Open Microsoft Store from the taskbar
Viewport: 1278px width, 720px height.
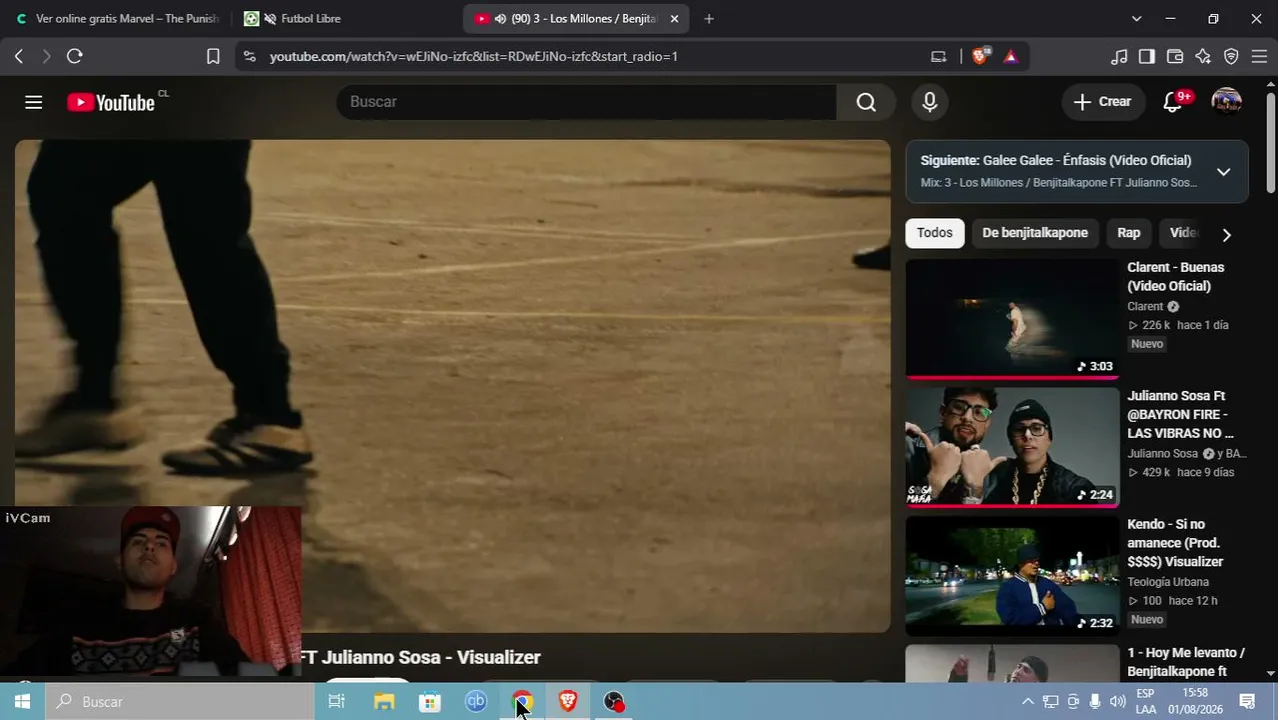430,701
